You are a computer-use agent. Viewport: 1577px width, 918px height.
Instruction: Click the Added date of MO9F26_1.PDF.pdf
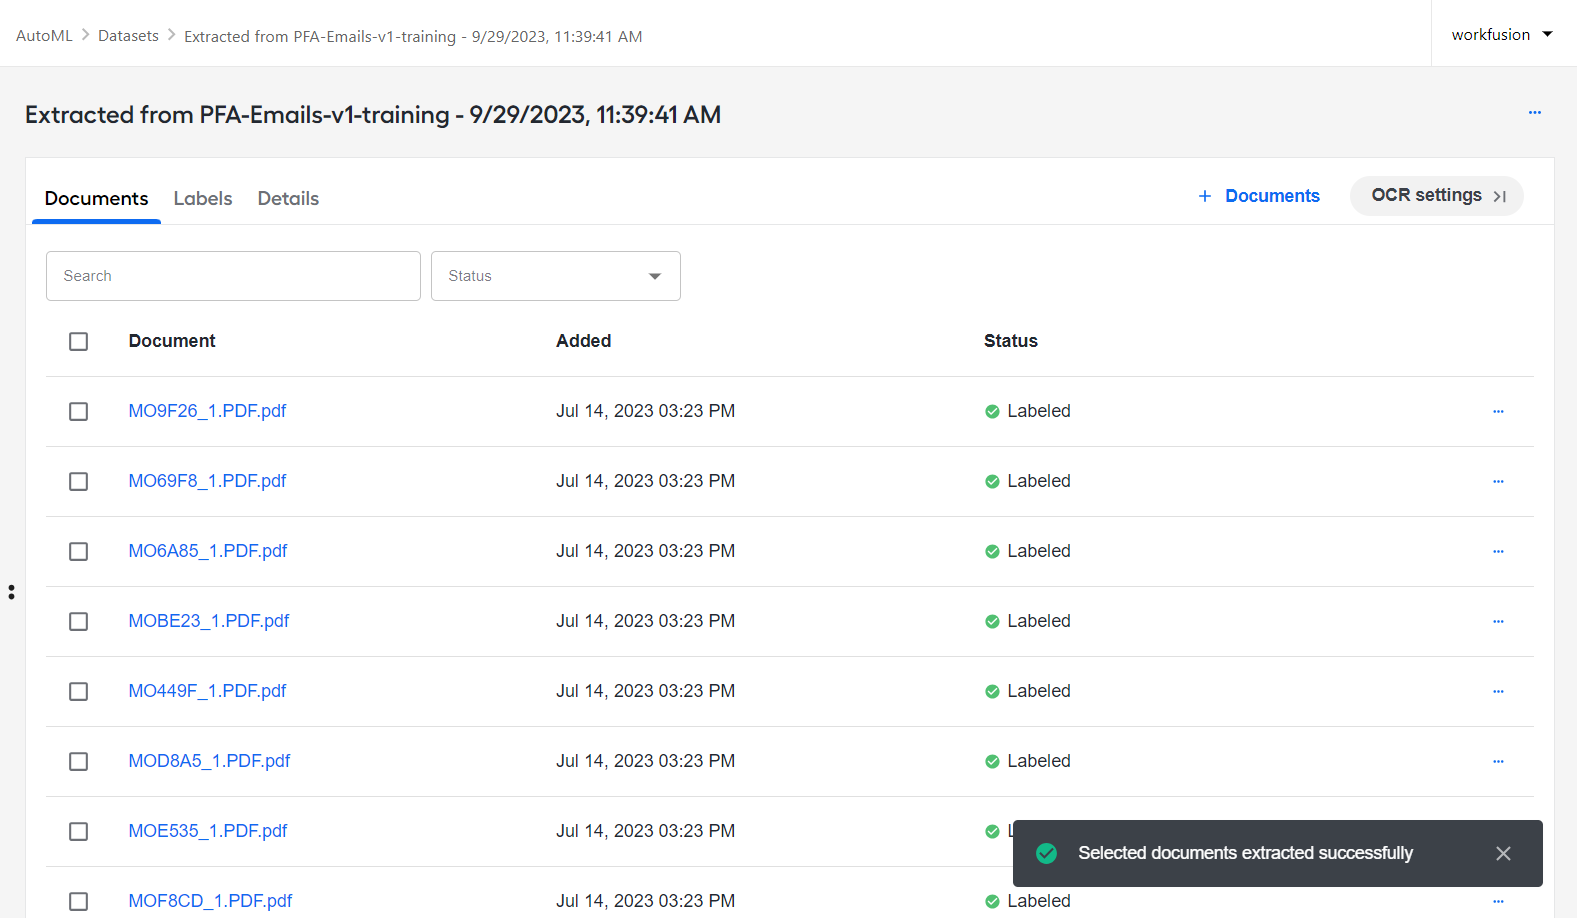[x=646, y=411]
